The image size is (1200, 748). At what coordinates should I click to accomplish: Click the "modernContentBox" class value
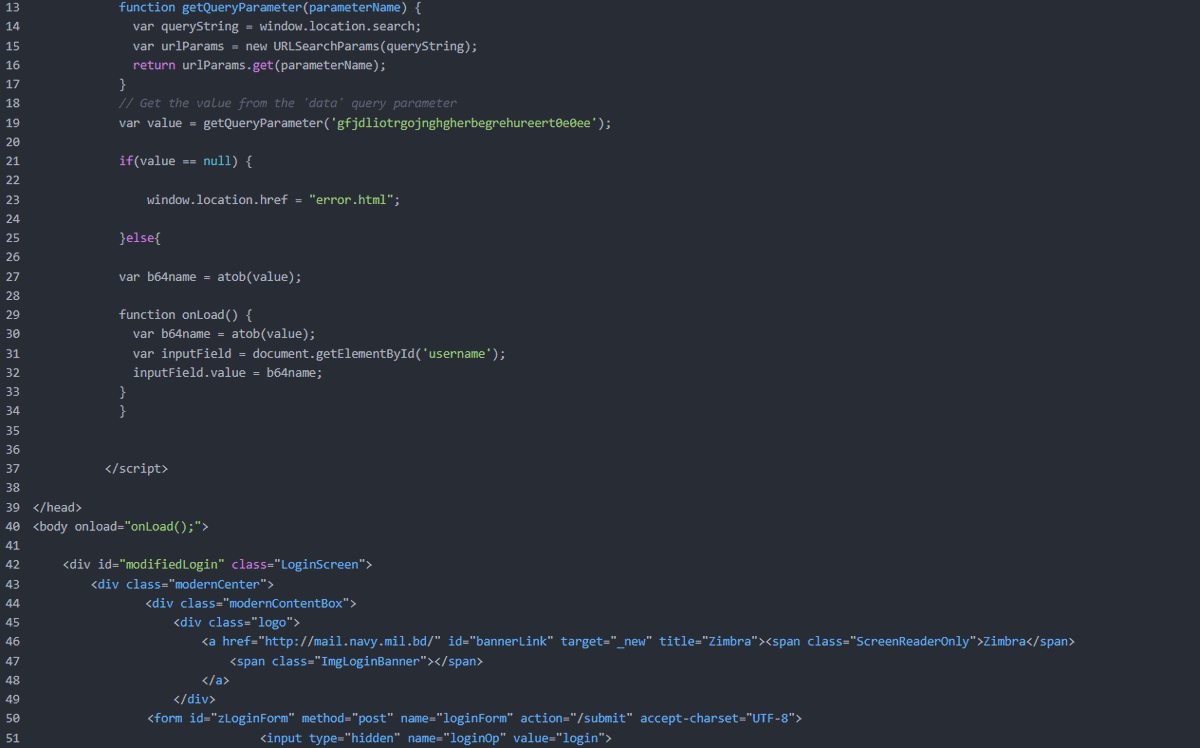tap(287, 604)
